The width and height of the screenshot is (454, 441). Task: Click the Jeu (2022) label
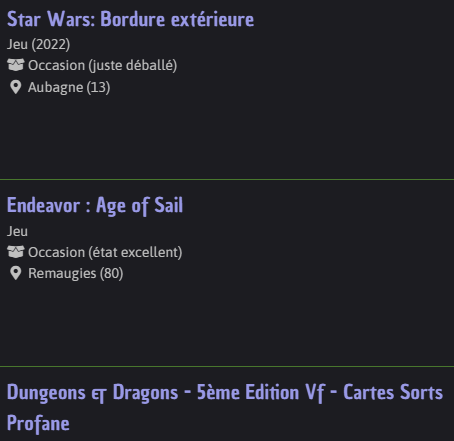click(39, 44)
